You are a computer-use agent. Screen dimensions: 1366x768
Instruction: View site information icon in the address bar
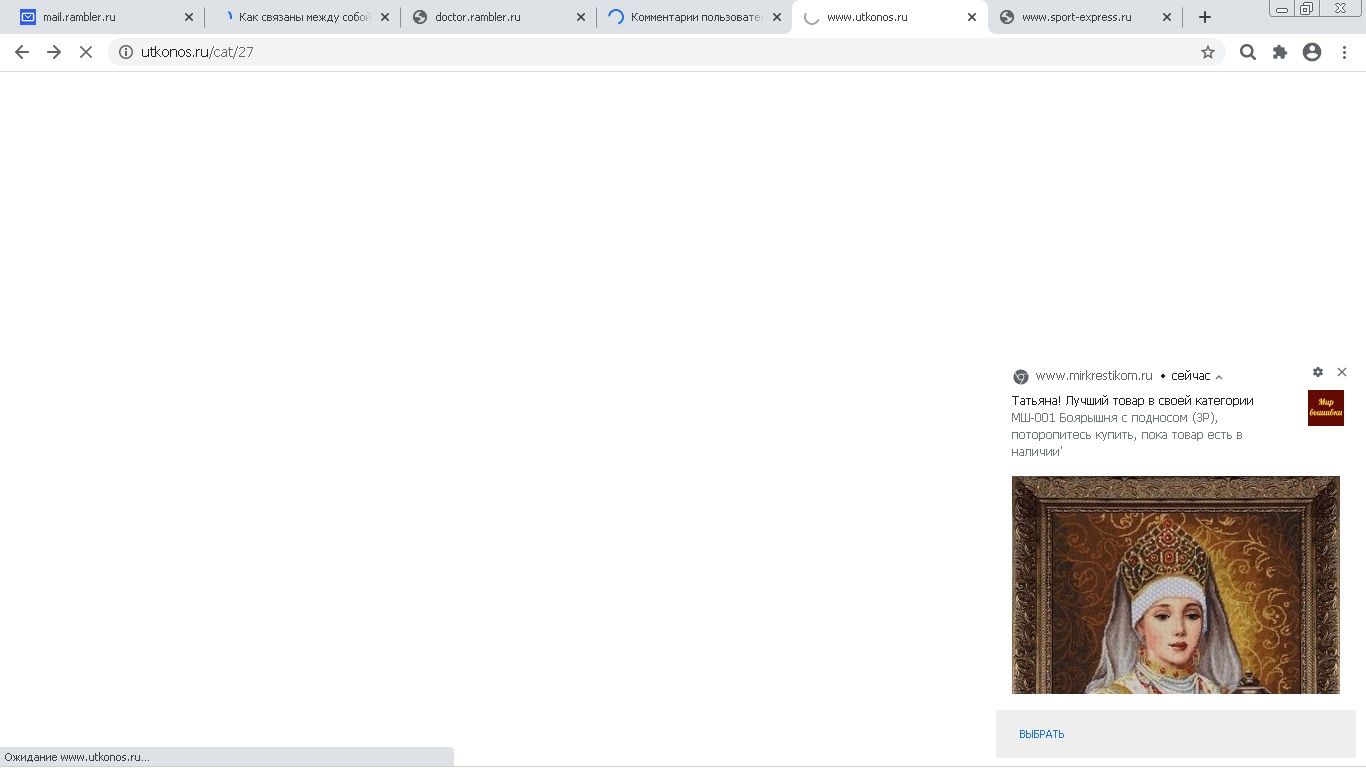coord(126,52)
